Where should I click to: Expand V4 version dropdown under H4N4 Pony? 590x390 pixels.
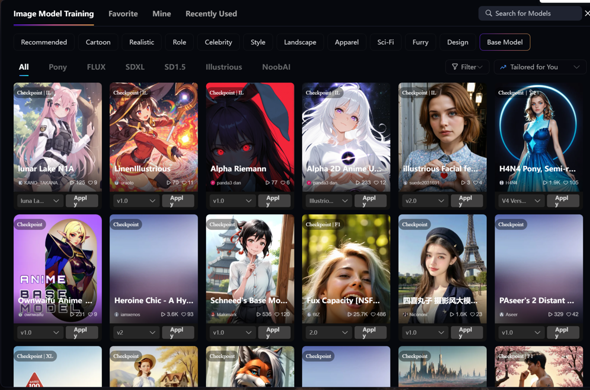pos(520,201)
